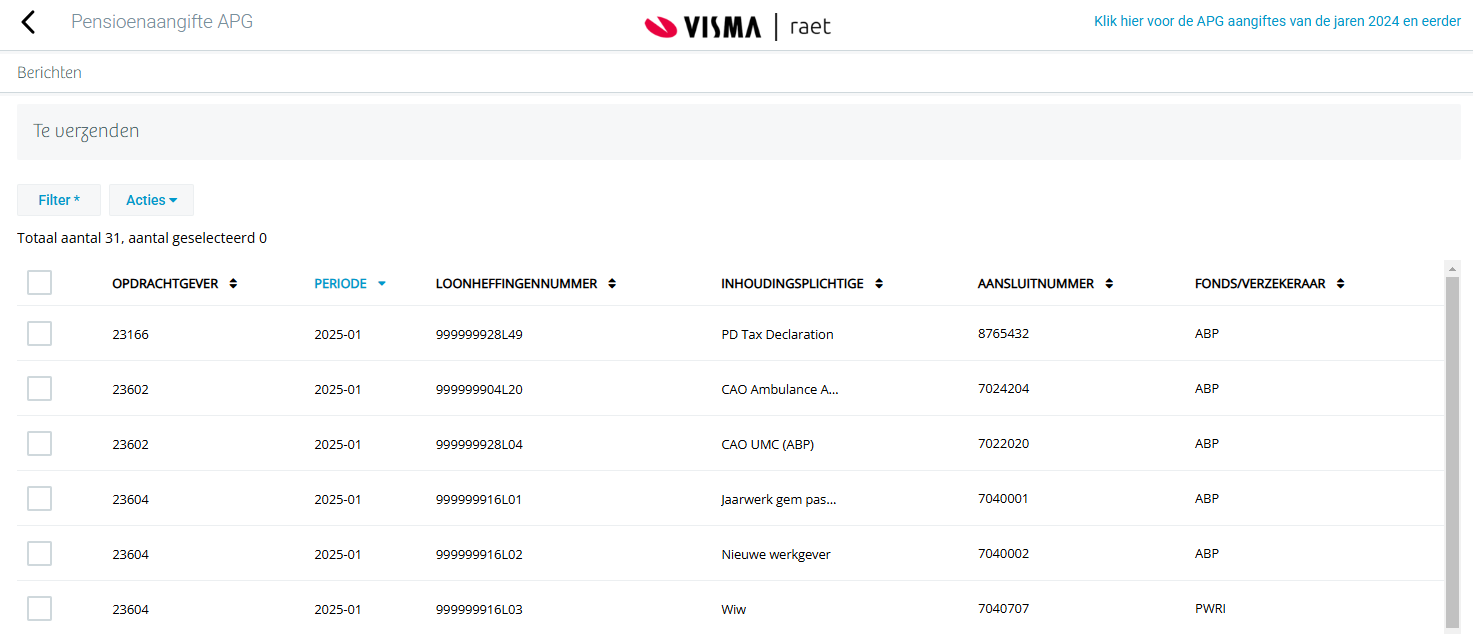Sort the LOONHEFFINGENNUMMER column
1473x634 pixels.
point(612,283)
